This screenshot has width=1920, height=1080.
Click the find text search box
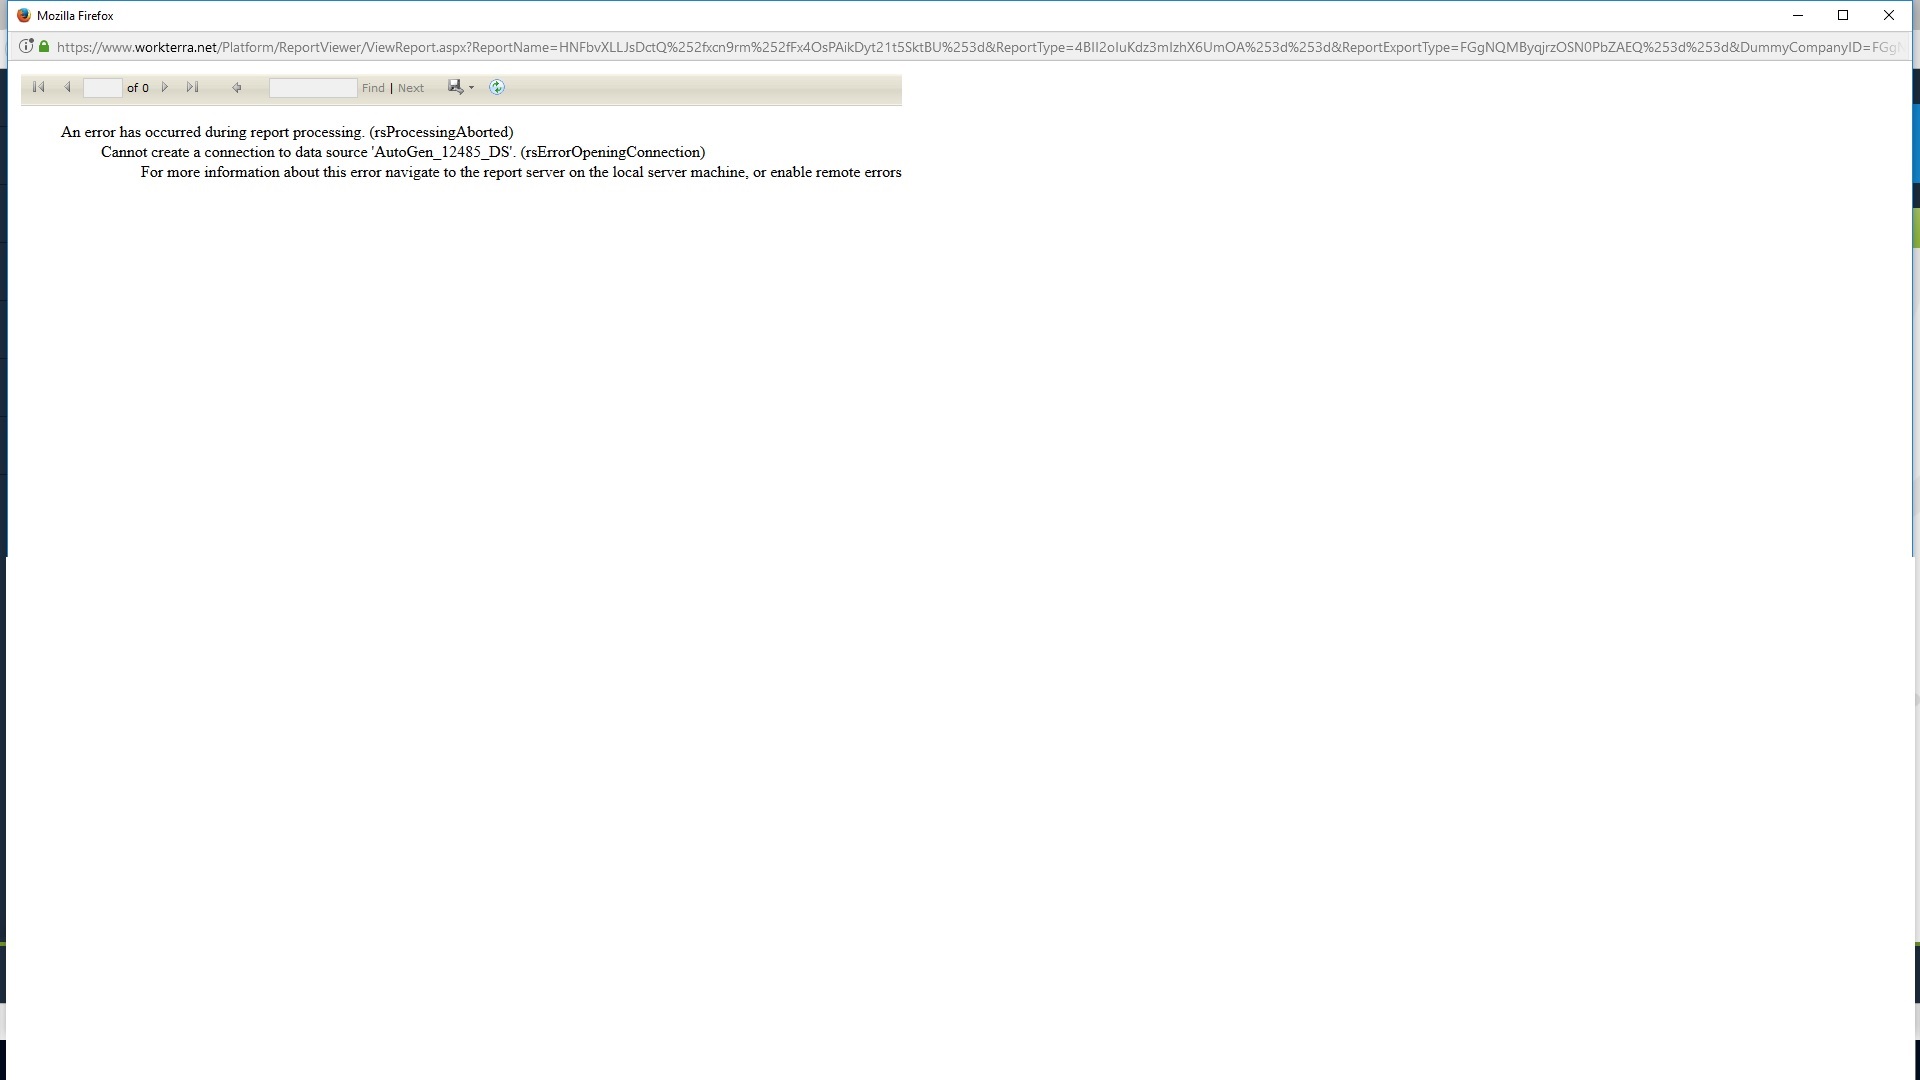coord(312,88)
